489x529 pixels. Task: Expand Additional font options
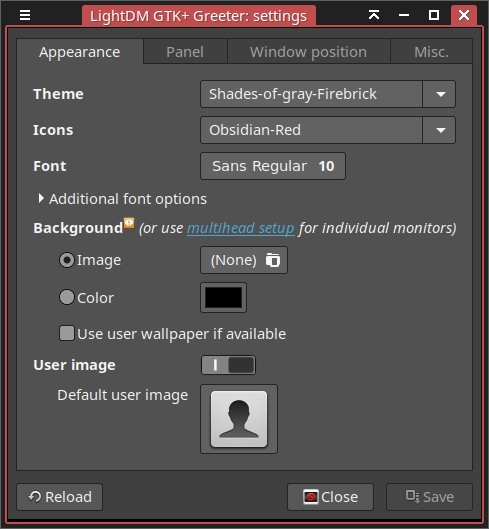coord(123,199)
